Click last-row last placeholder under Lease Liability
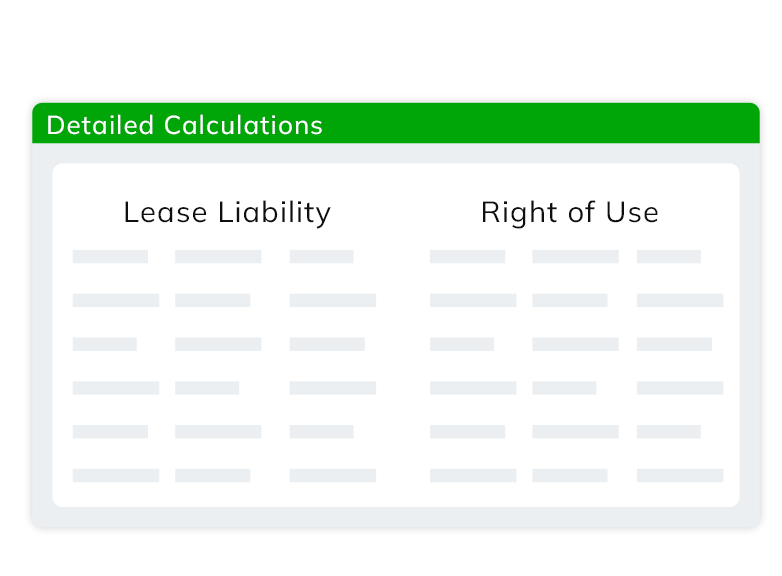This screenshot has height=576, width=782. (333, 475)
